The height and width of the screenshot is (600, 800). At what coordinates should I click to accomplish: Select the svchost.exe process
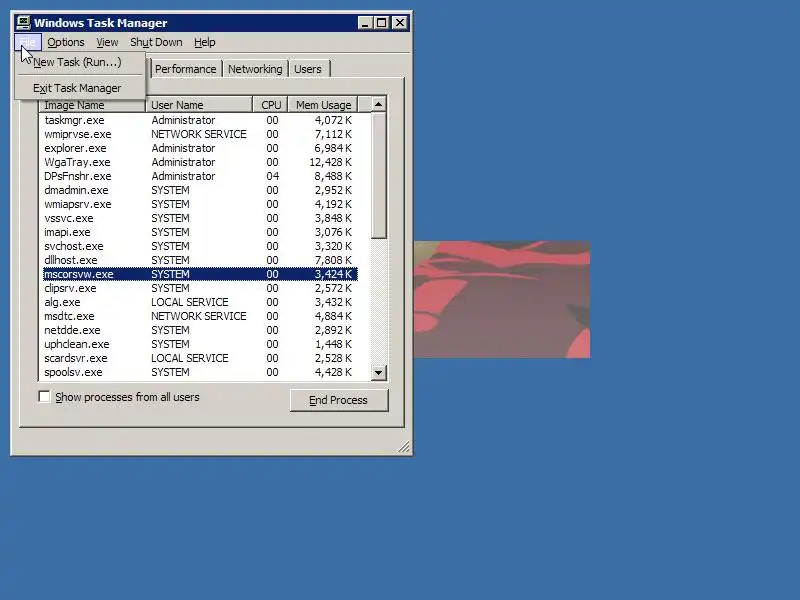(200, 246)
